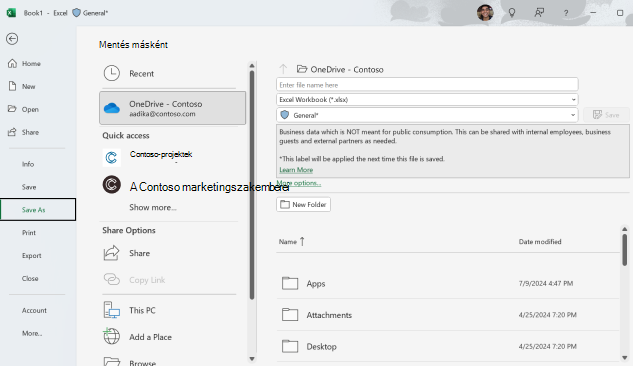Click the OneDrive - Contoso breadcrumb folder
The width and height of the screenshot is (633, 366).
(x=340, y=69)
